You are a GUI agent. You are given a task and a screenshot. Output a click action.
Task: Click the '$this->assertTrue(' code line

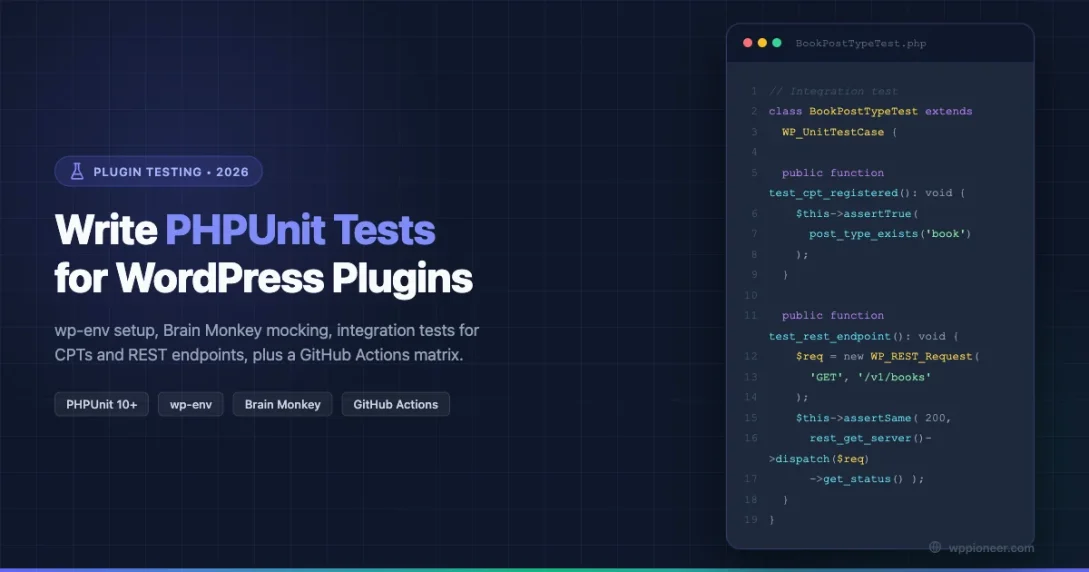[x=857, y=213]
